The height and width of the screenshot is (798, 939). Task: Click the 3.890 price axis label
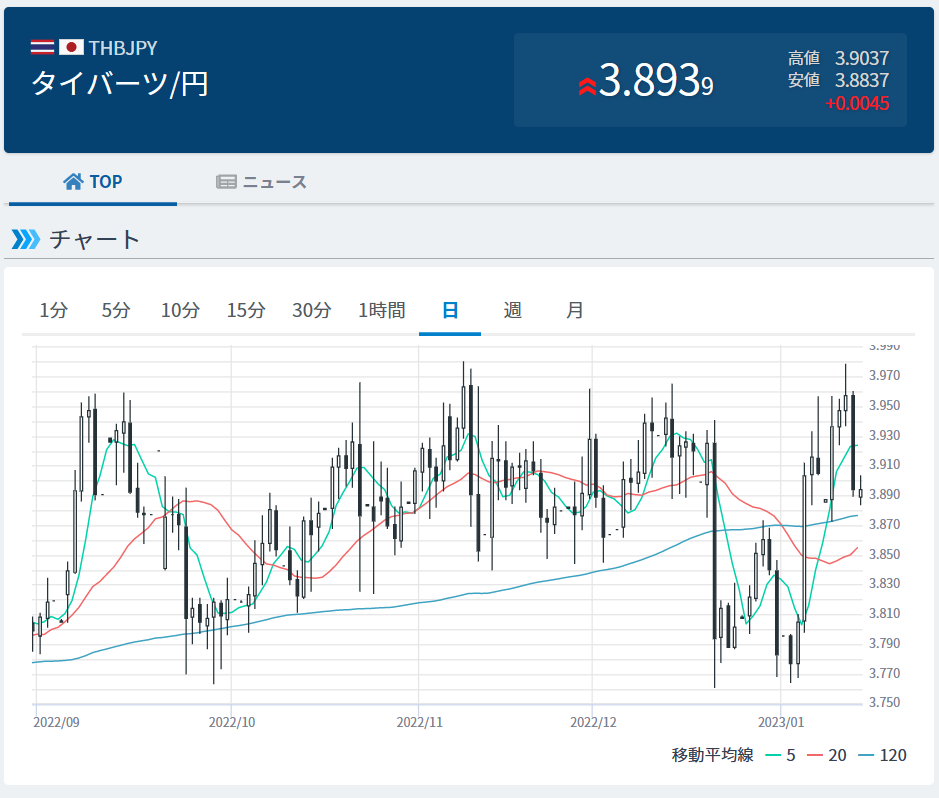(x=885, y=494)
